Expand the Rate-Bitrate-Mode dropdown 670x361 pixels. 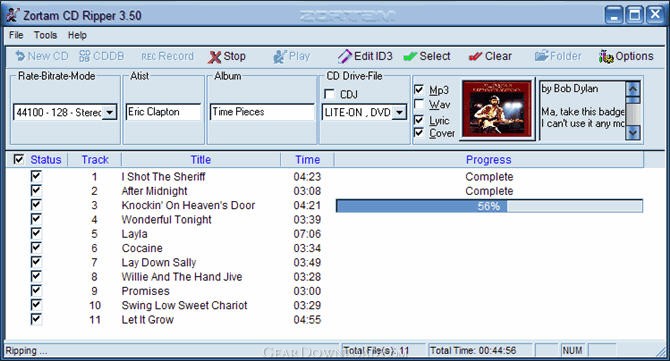pyautogui.click(x=110, y=112)
